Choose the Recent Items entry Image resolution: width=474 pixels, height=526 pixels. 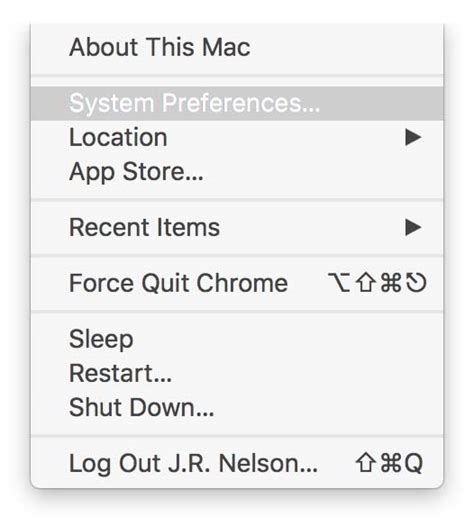[x=237, y=227]
